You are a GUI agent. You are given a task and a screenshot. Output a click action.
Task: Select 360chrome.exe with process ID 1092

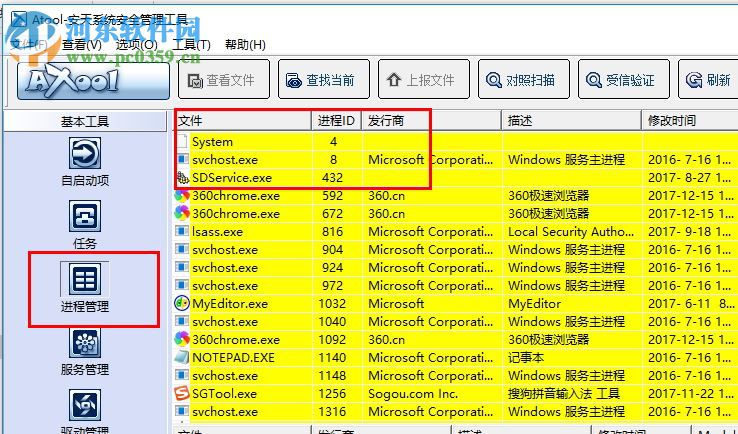[x=456, y=340]
